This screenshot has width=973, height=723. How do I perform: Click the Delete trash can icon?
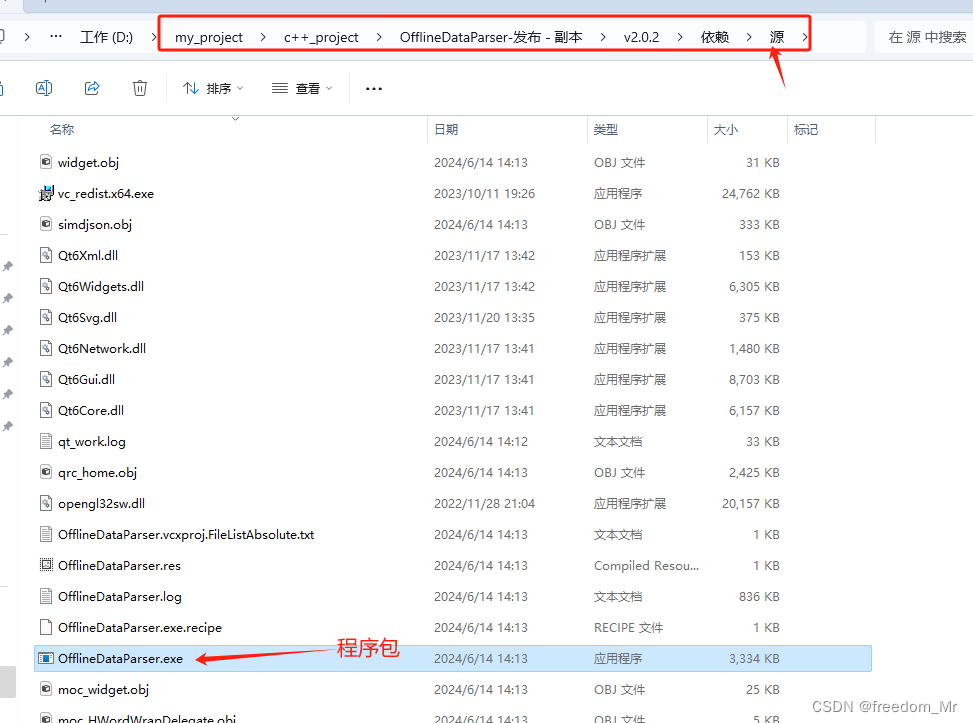pyautogui.click(x=140, y=88)
